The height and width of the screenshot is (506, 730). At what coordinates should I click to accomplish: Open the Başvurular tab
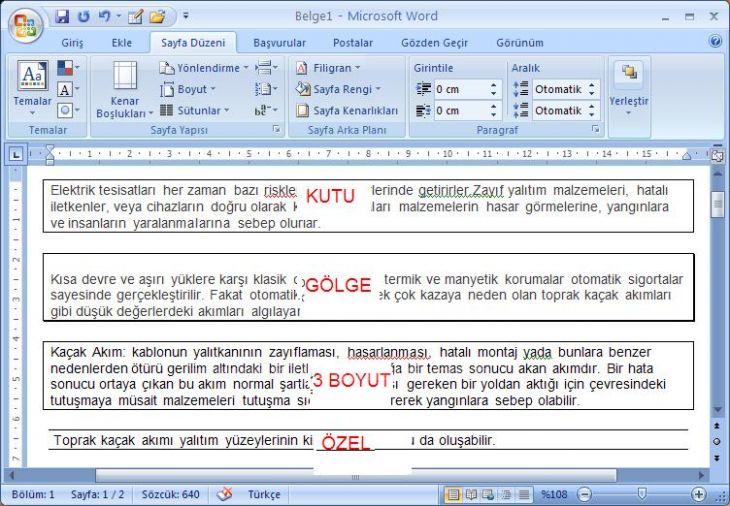279,43
